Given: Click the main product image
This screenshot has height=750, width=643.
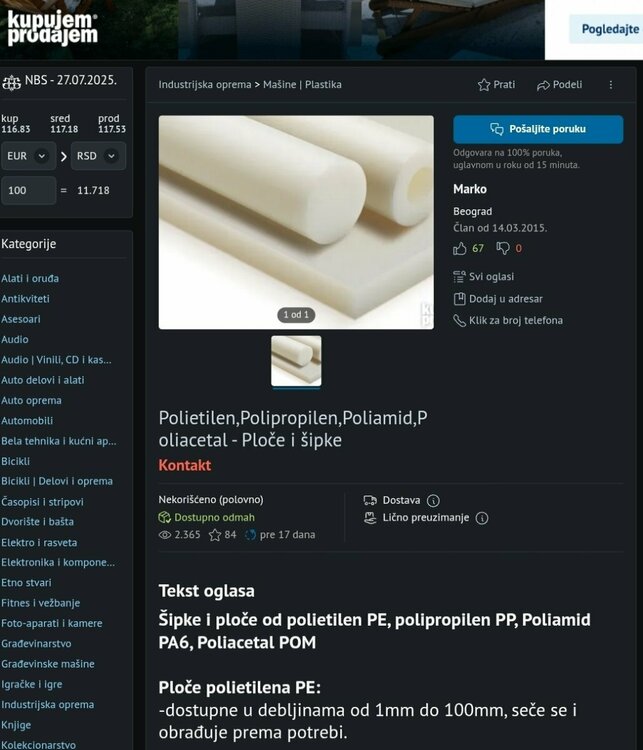Looking at the screenshot, I should [296, 222].
